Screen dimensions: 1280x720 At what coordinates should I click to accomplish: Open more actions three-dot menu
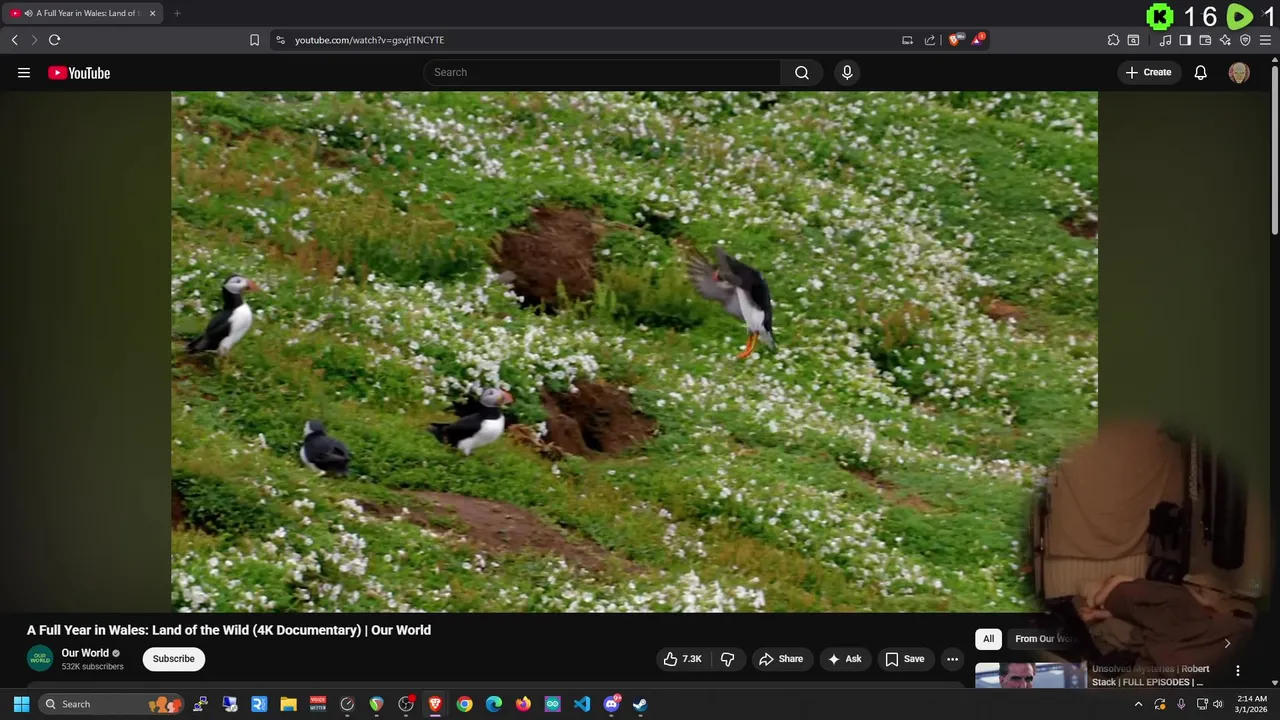pyautogui.click(x=952, y=659)
